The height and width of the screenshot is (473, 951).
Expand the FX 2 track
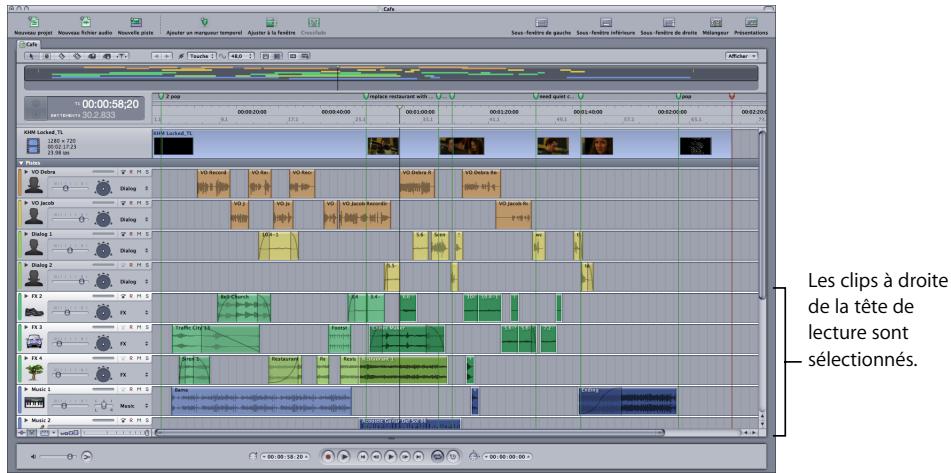pyautogui.click(x=26, y=296)
